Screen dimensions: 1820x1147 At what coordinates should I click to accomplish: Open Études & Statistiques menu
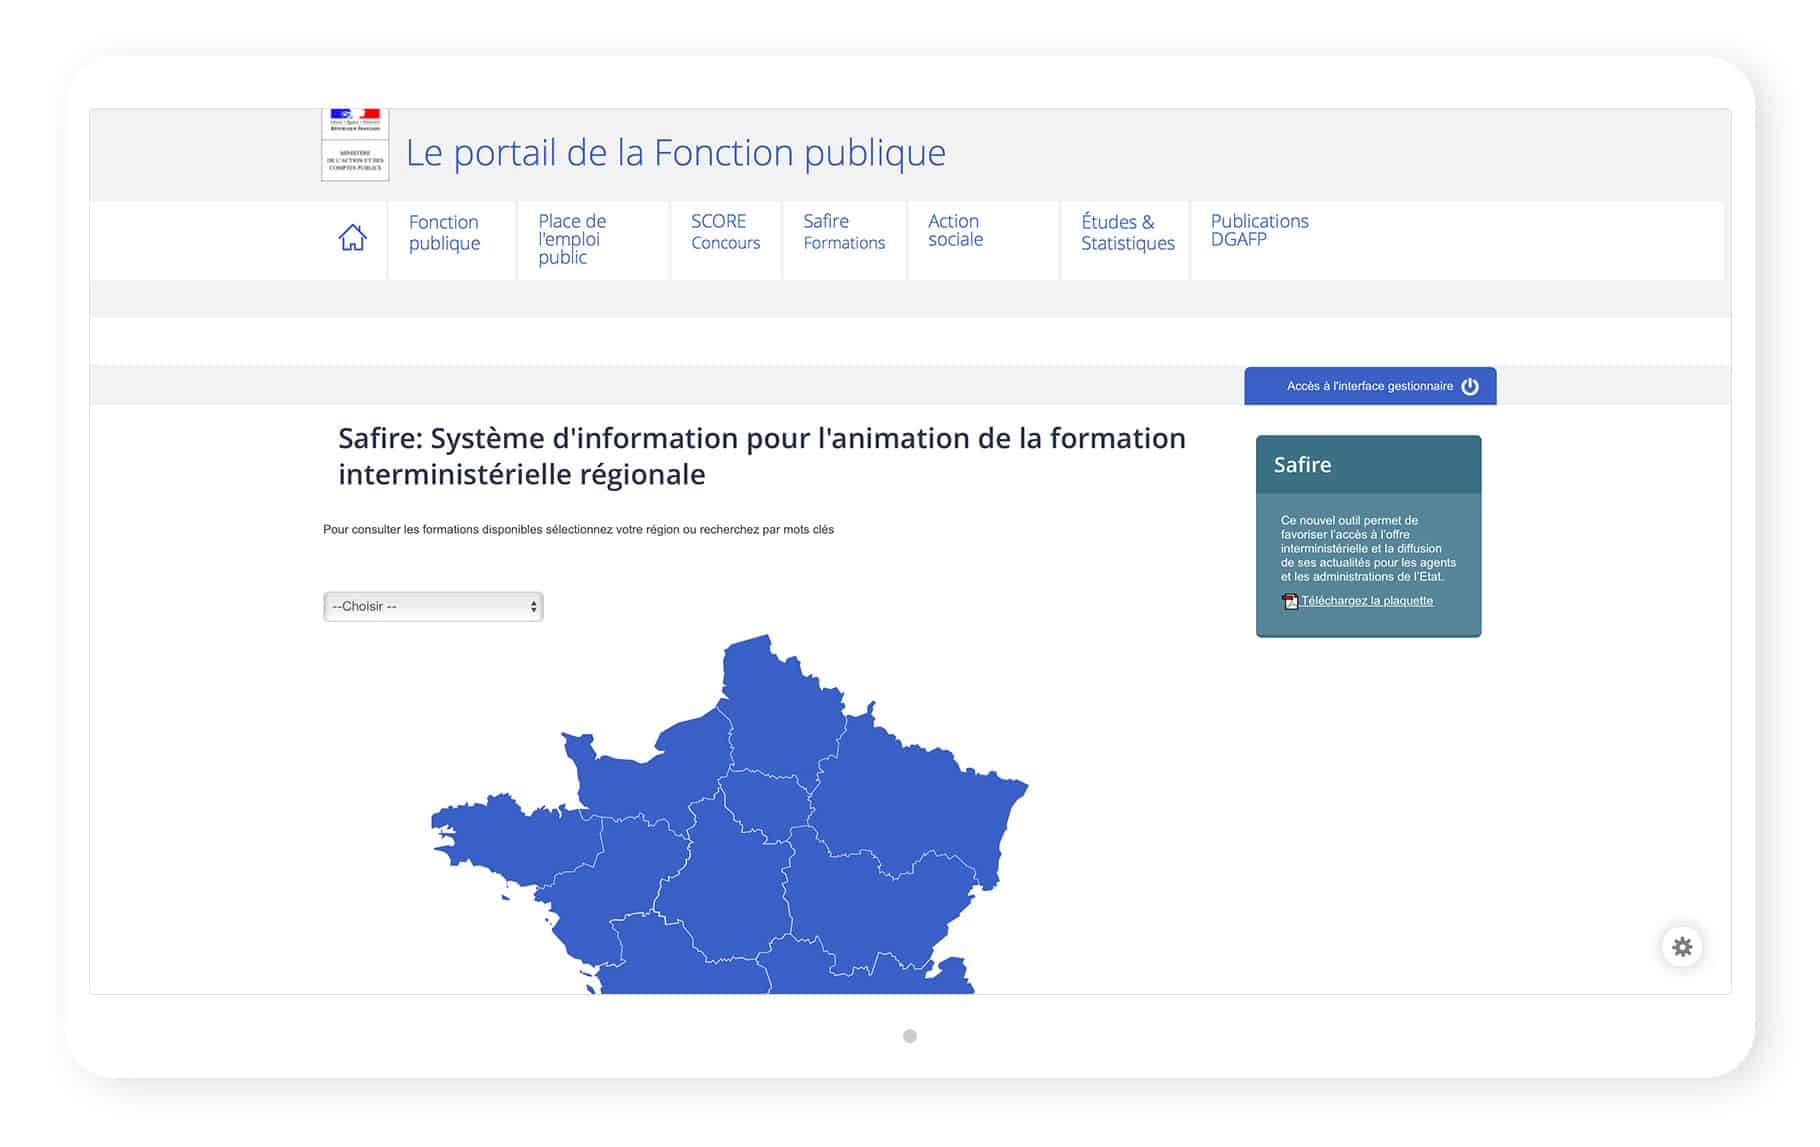[x=1127, y=233]
